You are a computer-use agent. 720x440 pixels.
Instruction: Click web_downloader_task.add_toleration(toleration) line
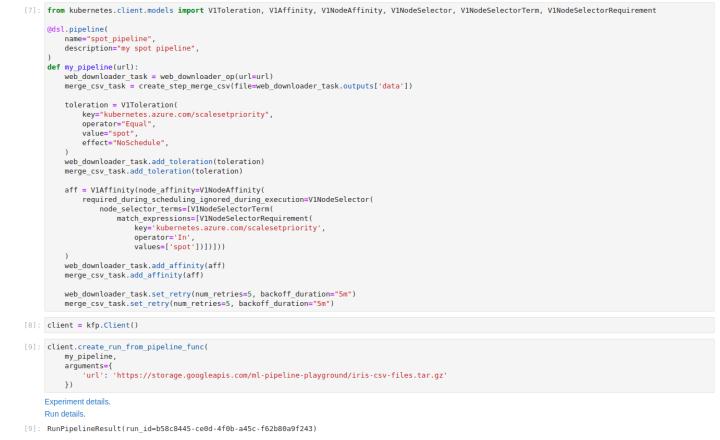pos(164,162)
